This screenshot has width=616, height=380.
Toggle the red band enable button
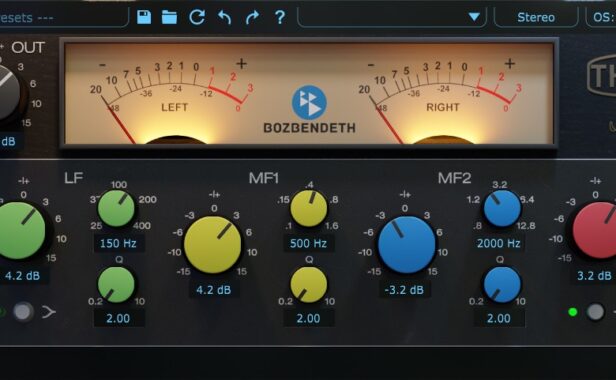(596, 312)
